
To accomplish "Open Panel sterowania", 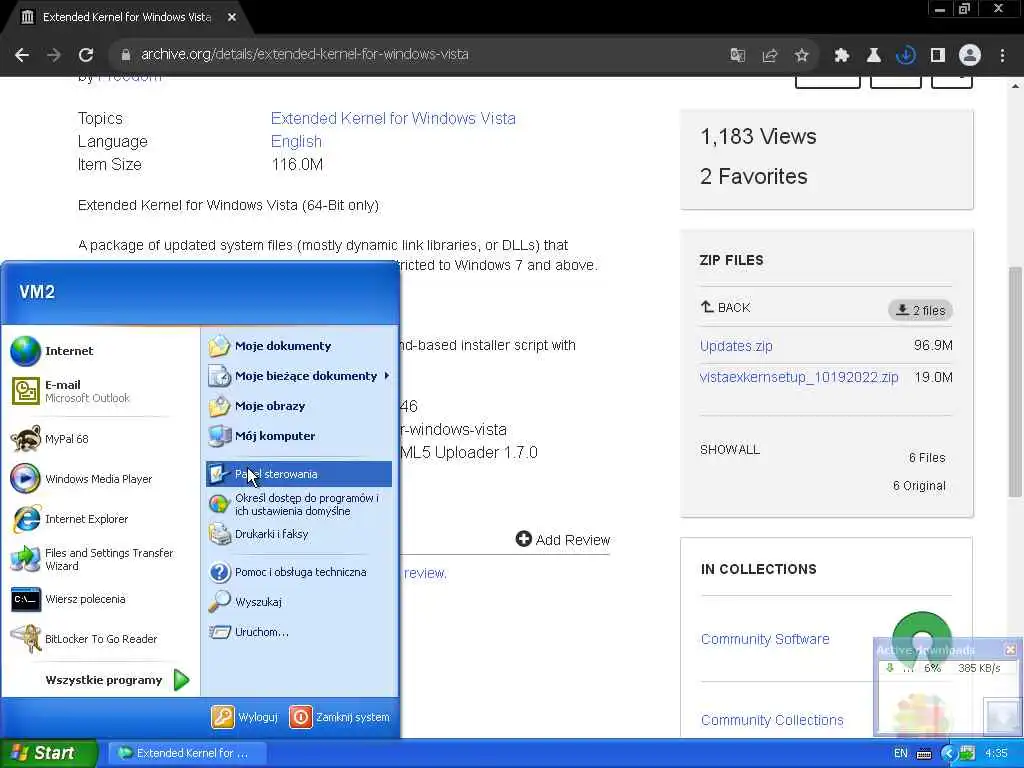I will click(x=298, y=474).
